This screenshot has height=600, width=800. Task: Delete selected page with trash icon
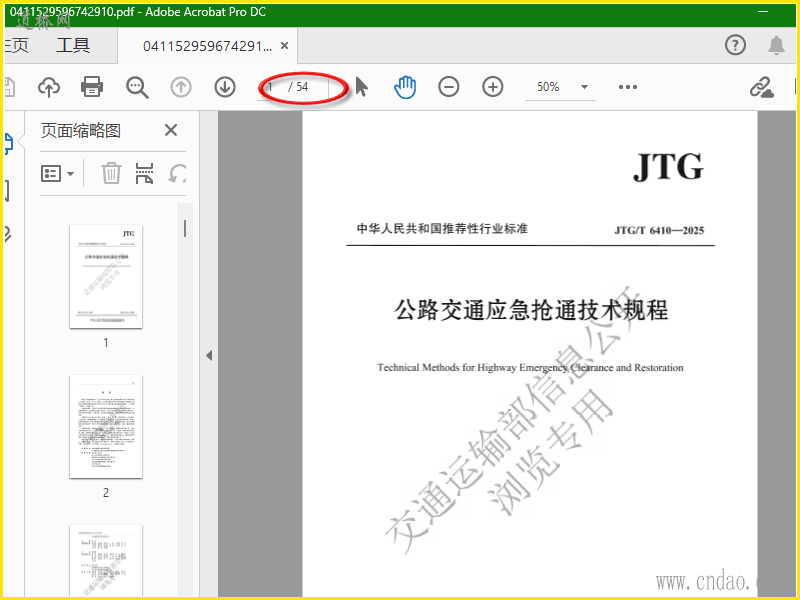111,173
